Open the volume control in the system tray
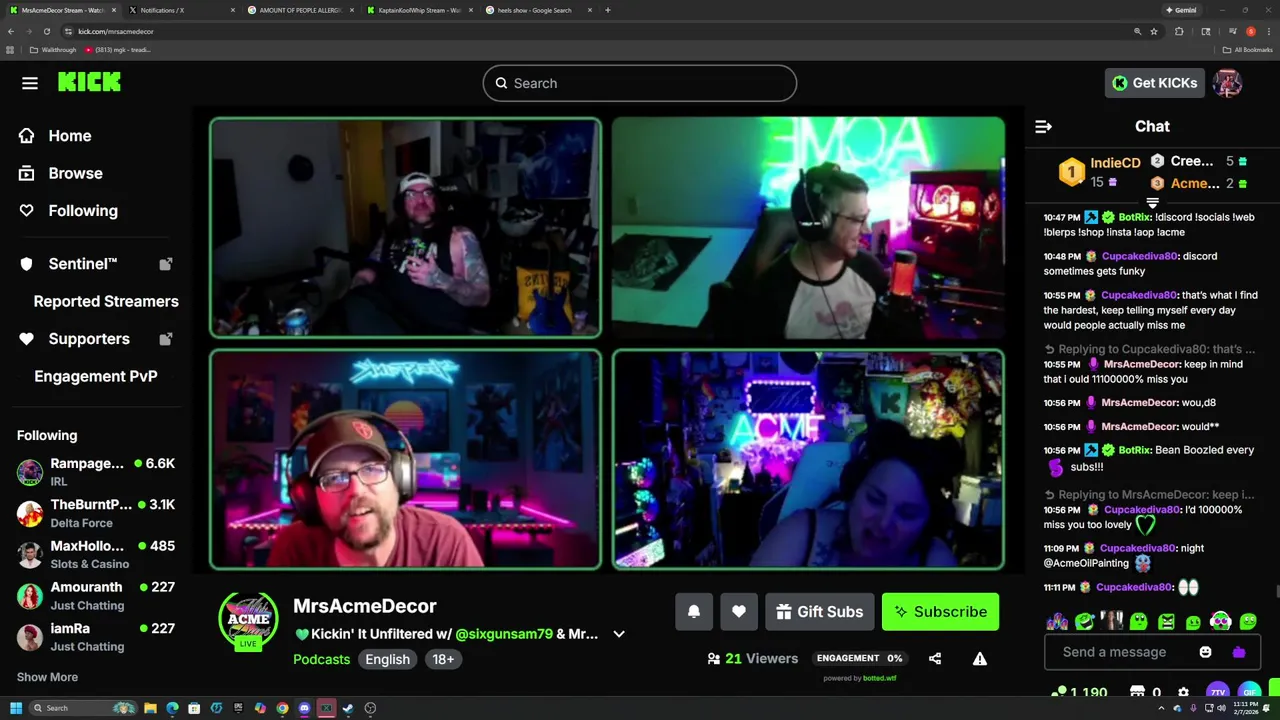This screenshot has height=720, width=1280. (1222, 708)
